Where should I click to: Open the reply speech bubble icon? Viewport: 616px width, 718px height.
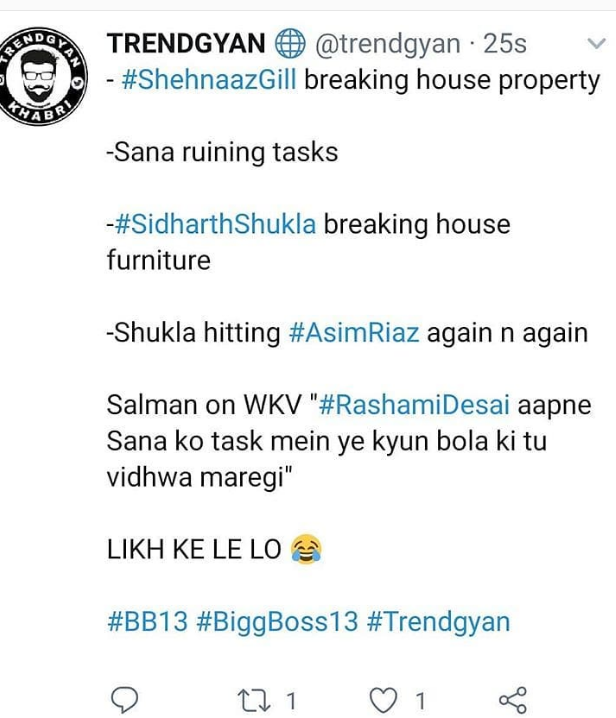[125, 699]
